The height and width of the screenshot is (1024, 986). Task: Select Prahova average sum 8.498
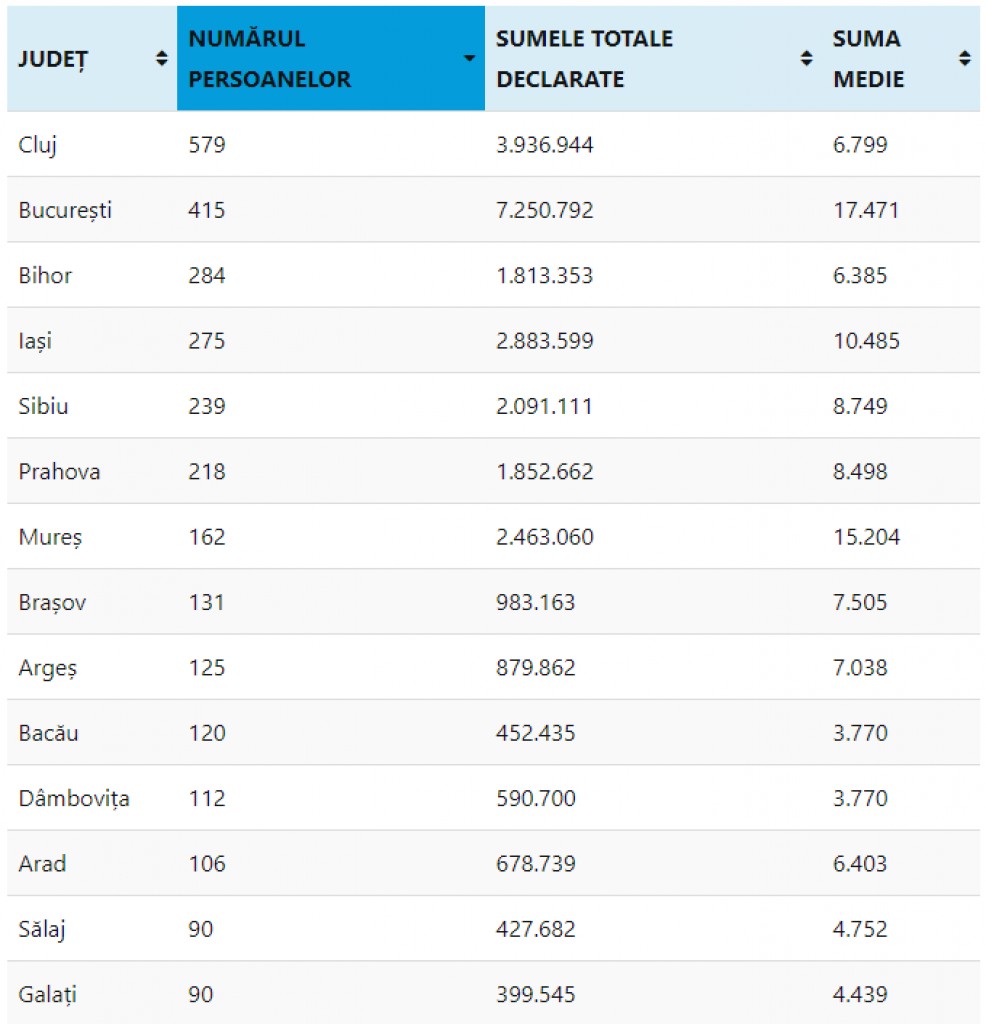(x=860, y=472)
